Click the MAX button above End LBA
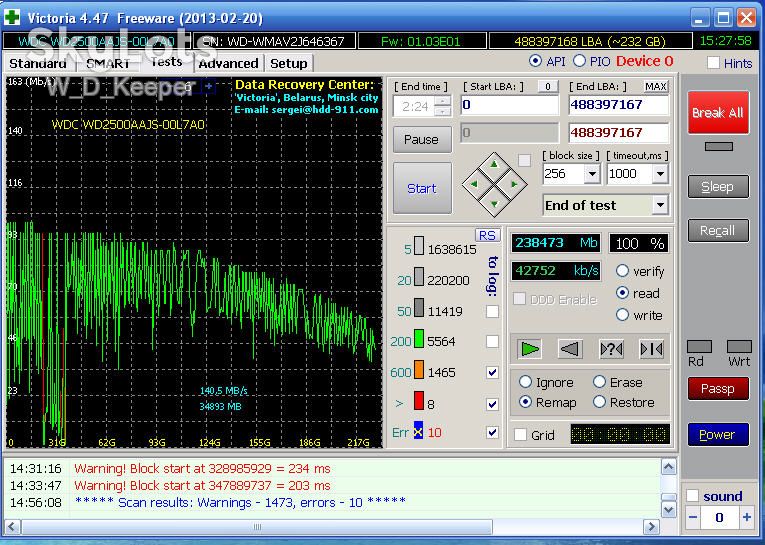Viewport: 765px width, 545px height. pyautogui.click(x=655, y=86)
